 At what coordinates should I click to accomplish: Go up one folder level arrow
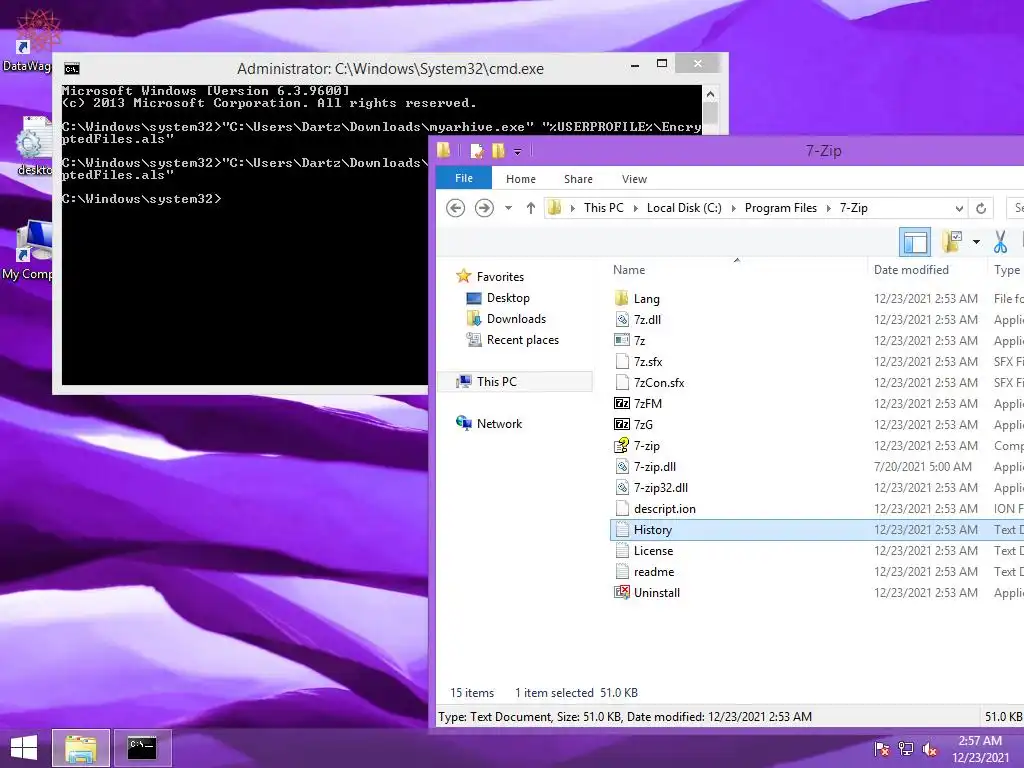pyautogui.click(x=530, y=208)
